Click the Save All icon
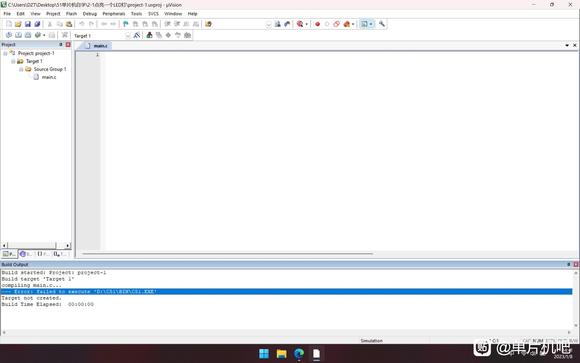Viewport: 580px width, 363px height. 37,24
